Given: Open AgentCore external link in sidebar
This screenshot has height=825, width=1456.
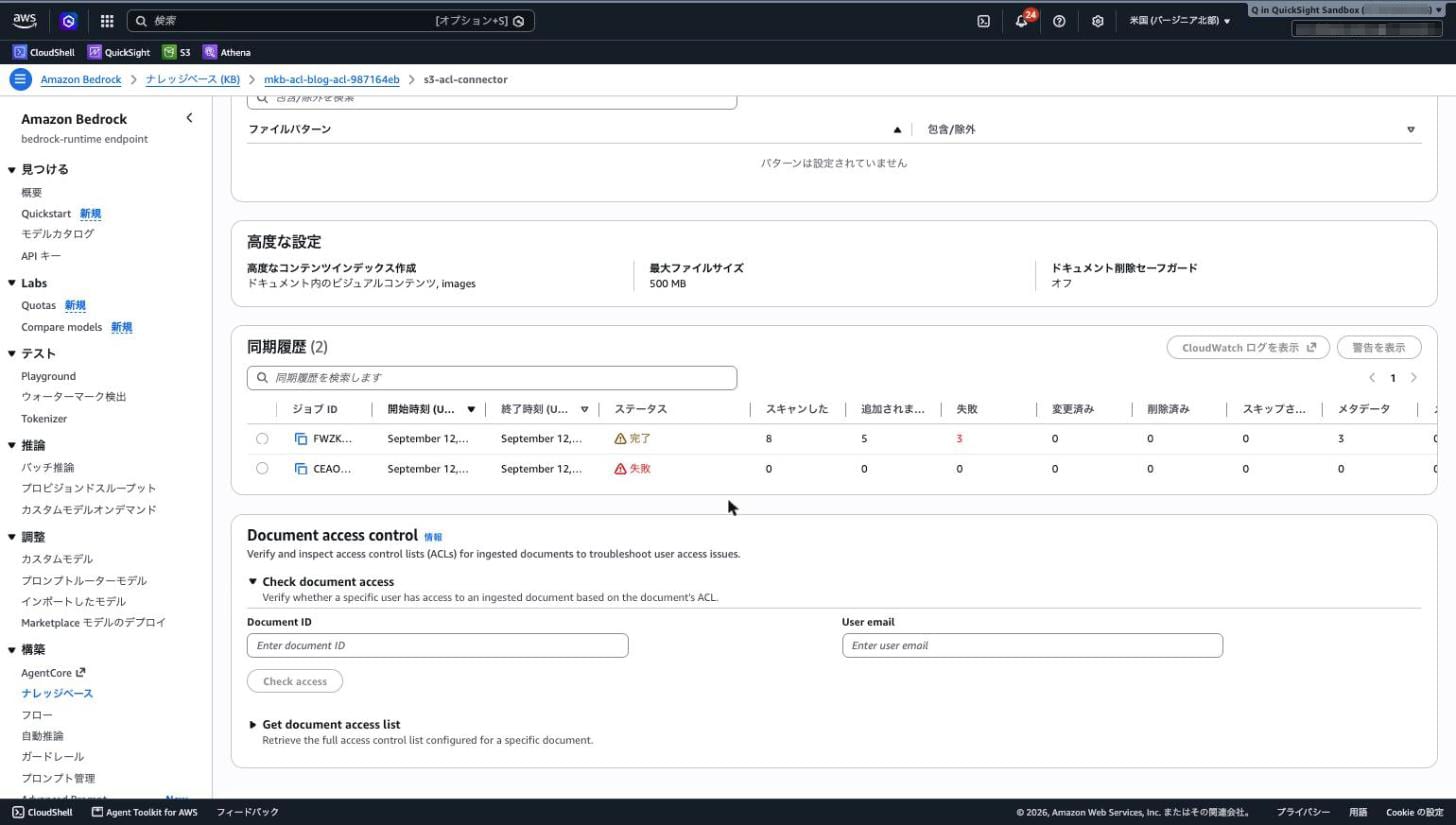Looking at the screenshot, I should pos(53,673).
